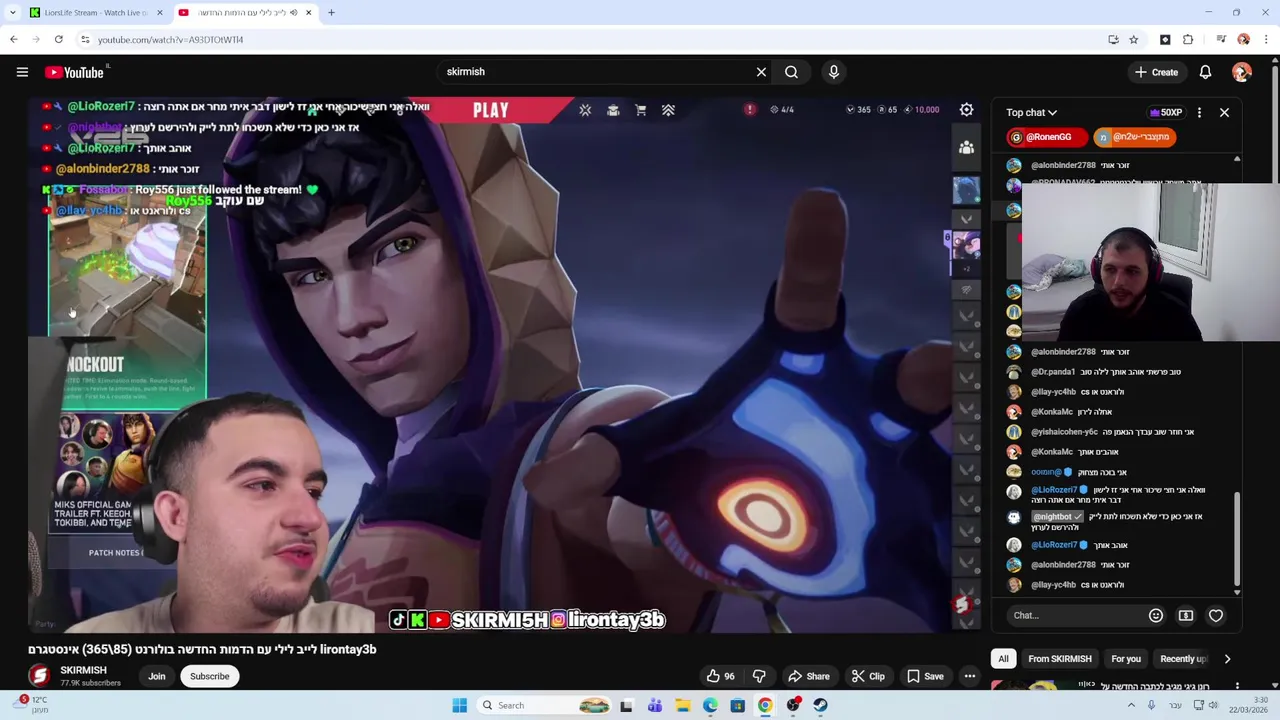Screen dimensions: 1280x720
Task: Click the in-game store cart icon
Action: point(641,110)
